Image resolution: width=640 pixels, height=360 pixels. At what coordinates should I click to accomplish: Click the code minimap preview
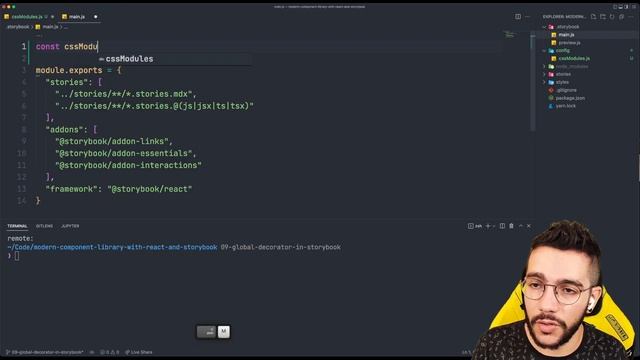pyautogui.click(x=509, y=34)
